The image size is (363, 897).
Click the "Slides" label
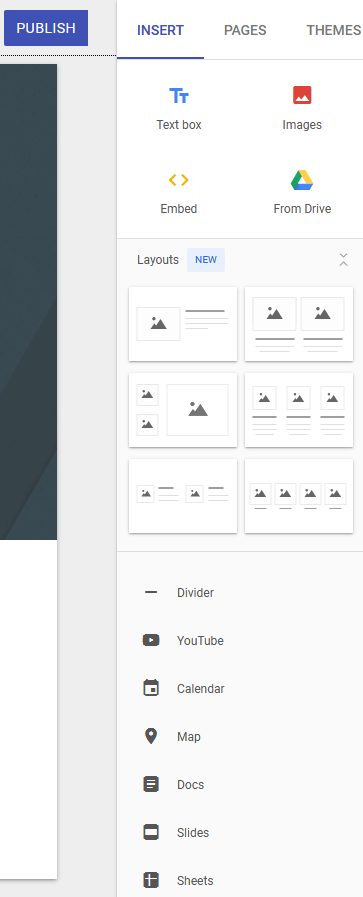[193, 833]
